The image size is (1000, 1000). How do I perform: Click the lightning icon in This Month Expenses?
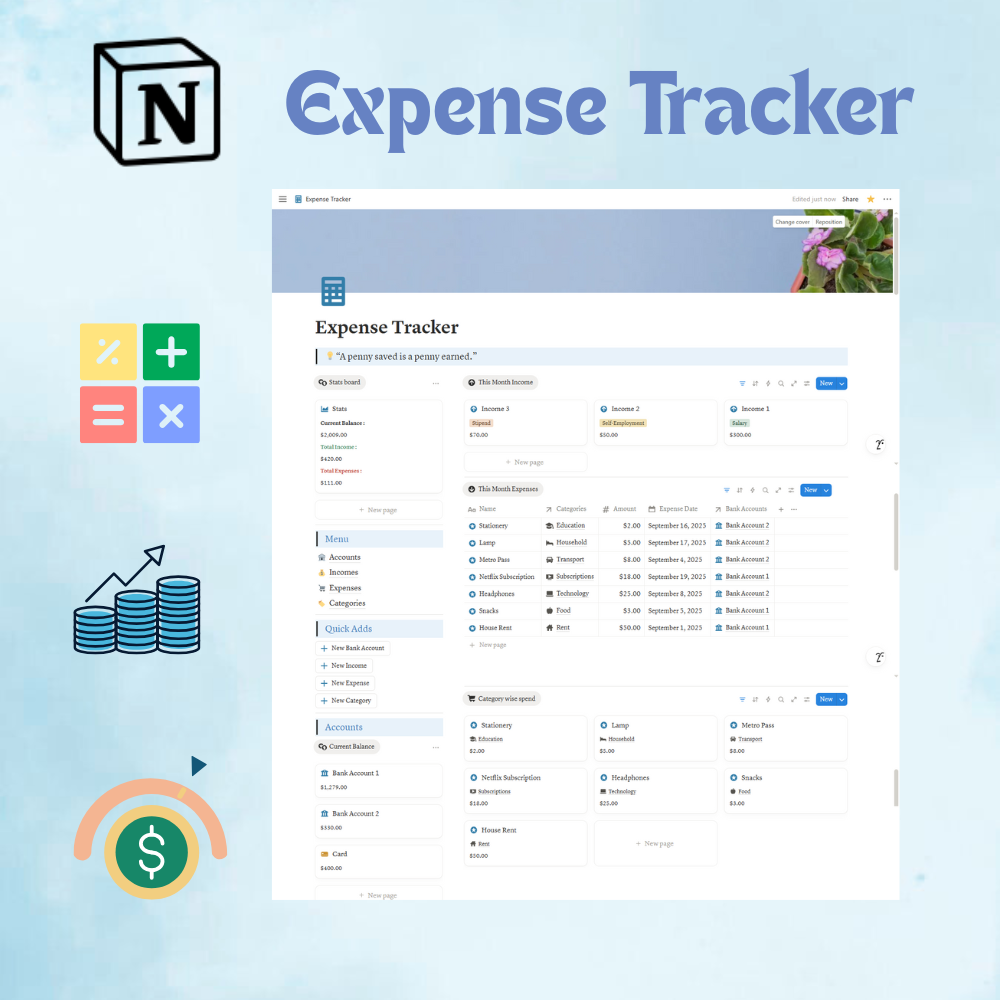[x=753, y=490]
